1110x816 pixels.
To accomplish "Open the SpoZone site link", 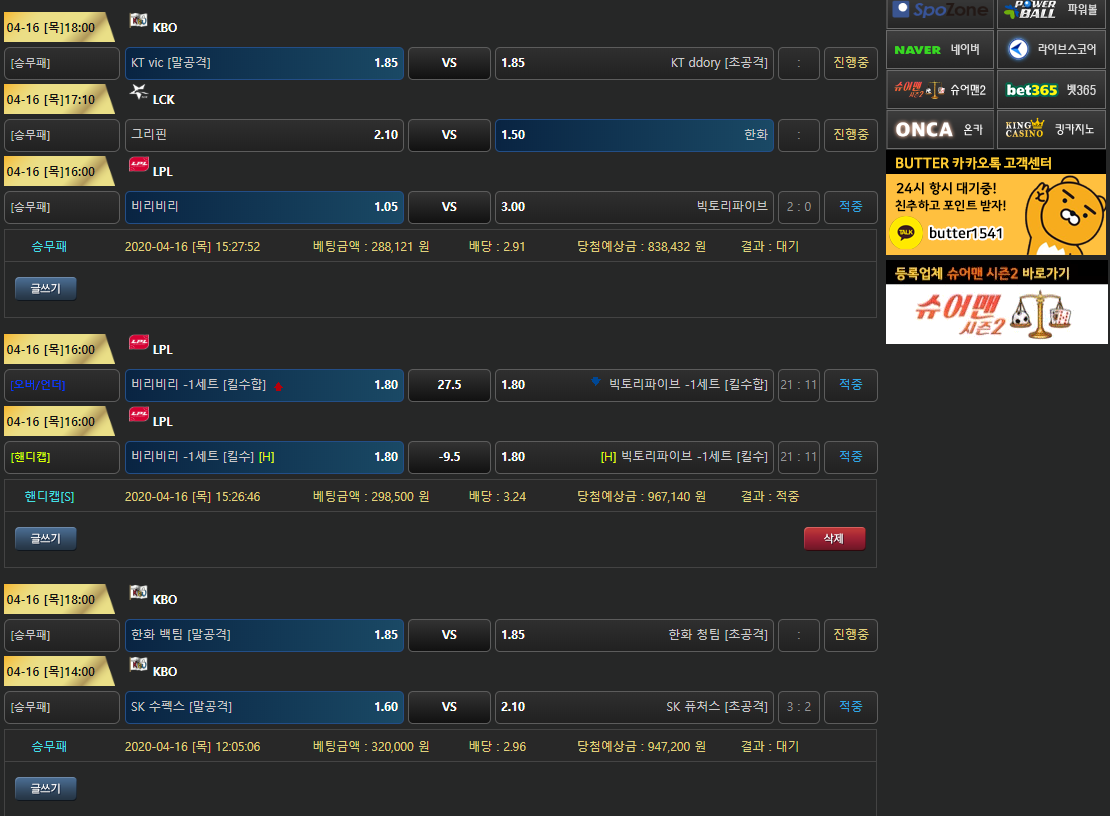I will [940, 10].
